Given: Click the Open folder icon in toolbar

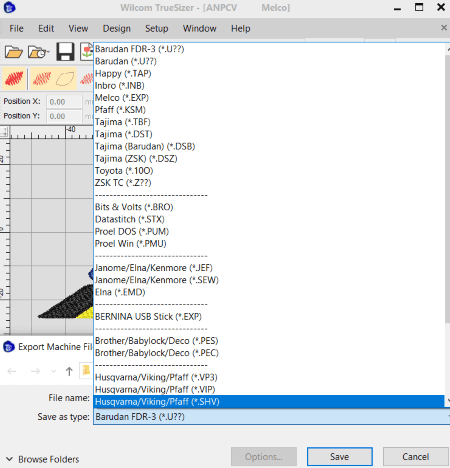Looking at the screenshot, I should click(x=14, y=52).
